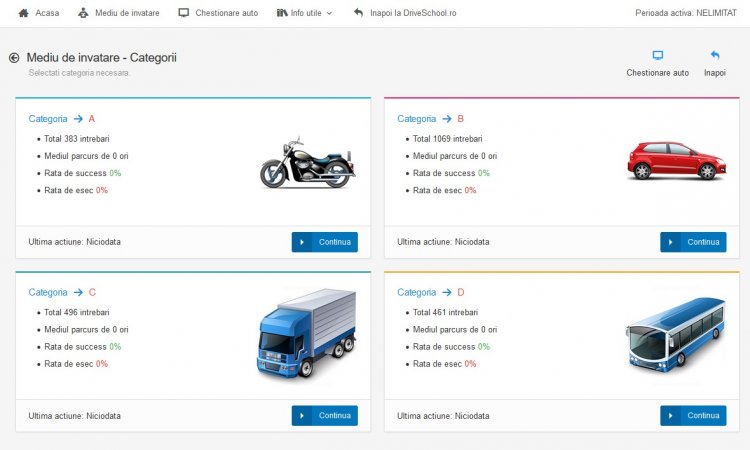This screenshot has width=750, height=450.
Task: Click the red letter D in card heading
Action: (461, 292)
